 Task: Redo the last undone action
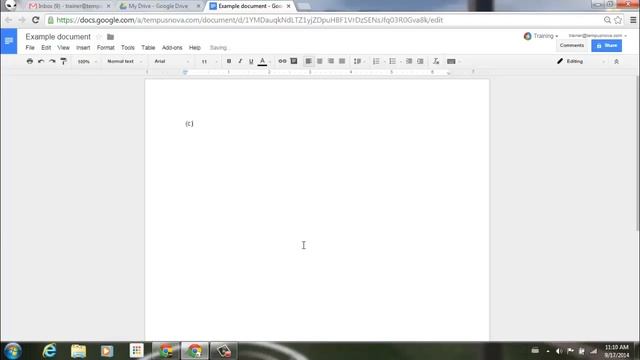pos(52,61)
